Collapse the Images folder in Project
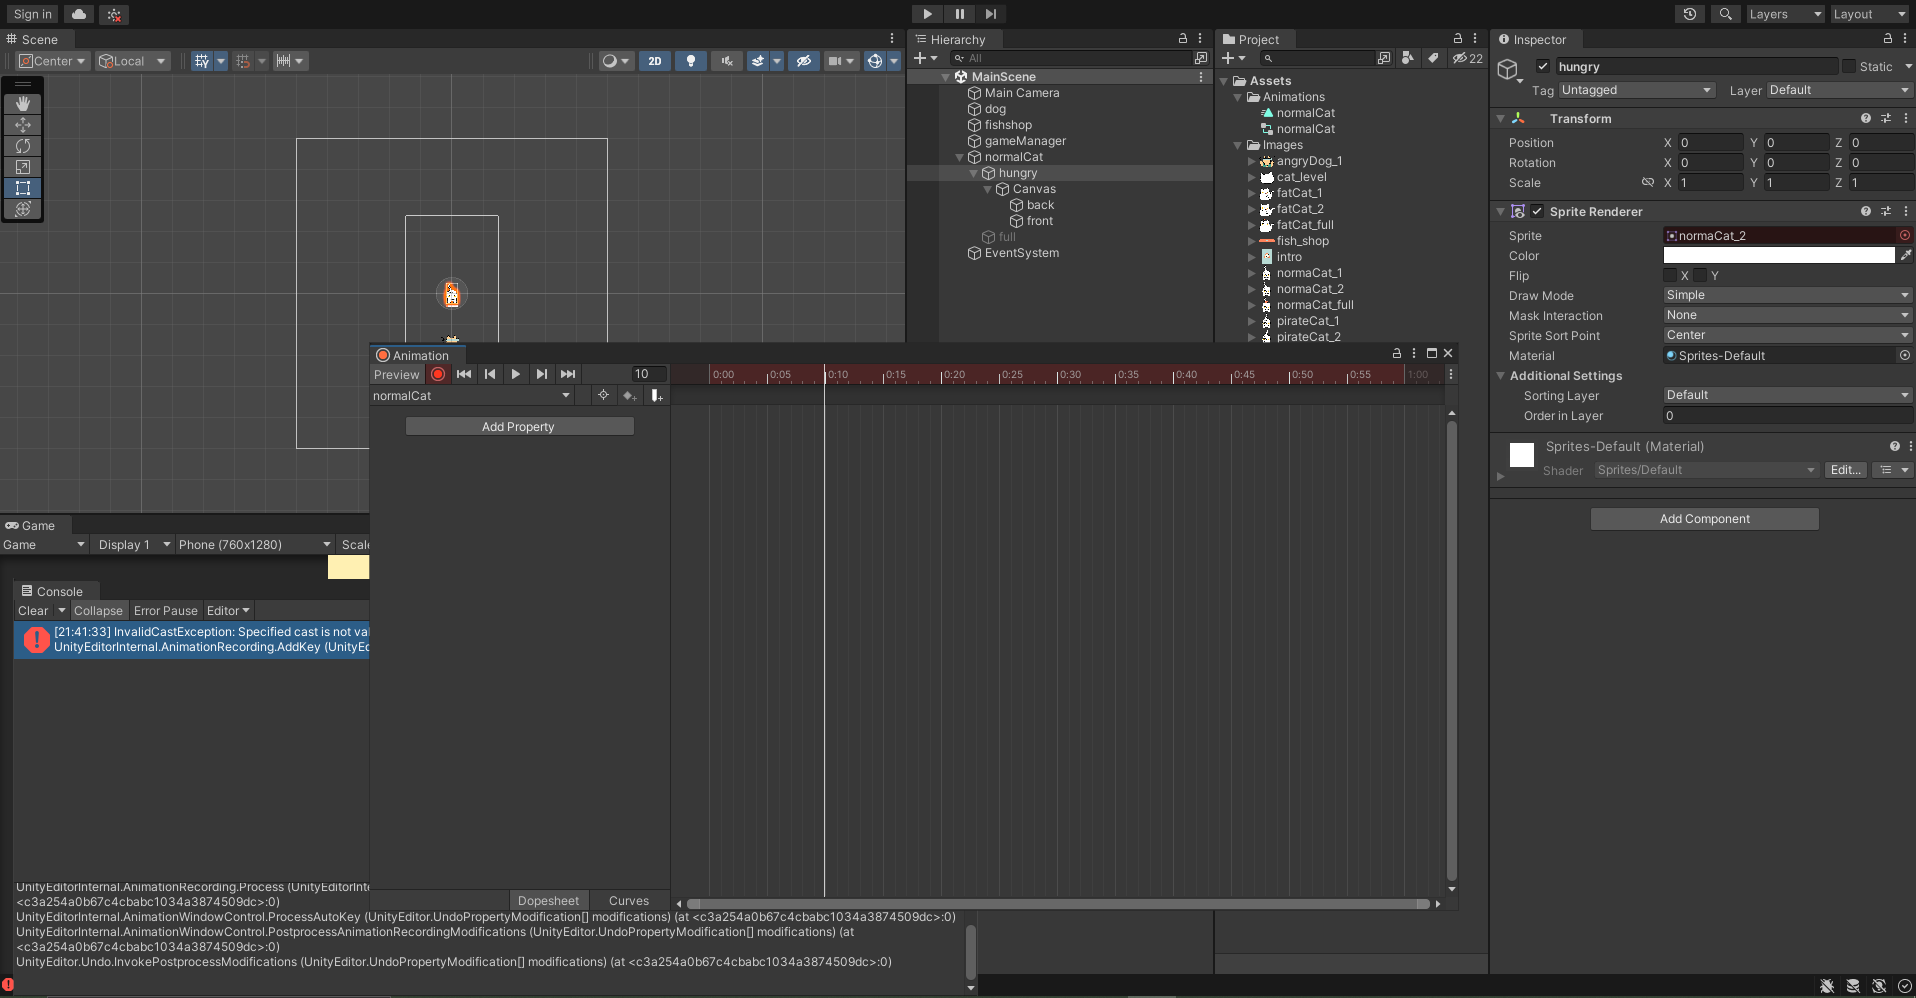1916x998 pixels. 1238,146
